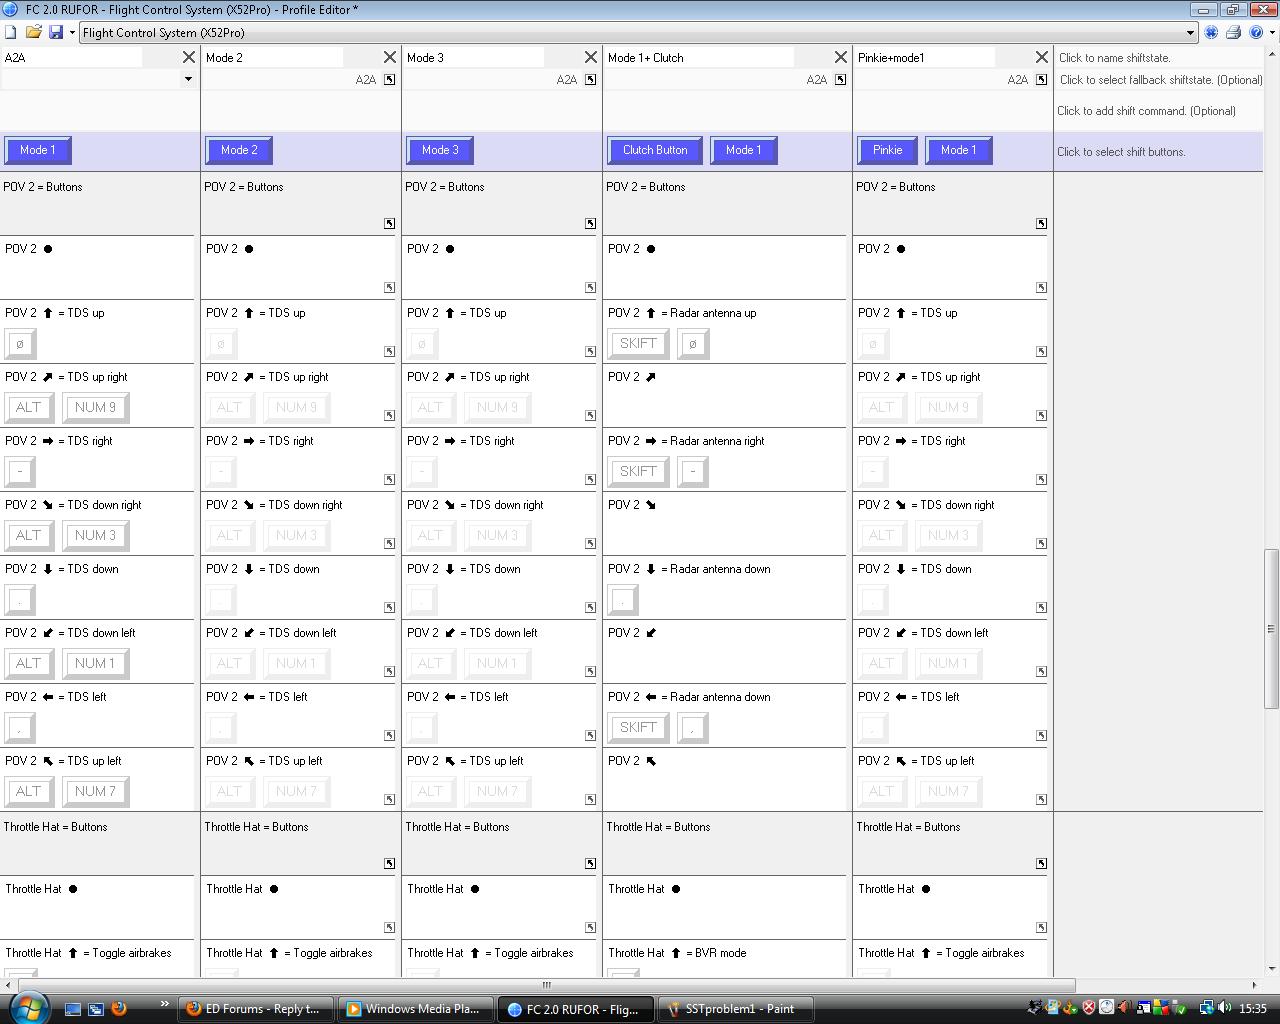The height and width of the screenshot is (1024, 1280).
Task: Delete the A2A shiftstate with its X icon
Action: coord(188,57)
